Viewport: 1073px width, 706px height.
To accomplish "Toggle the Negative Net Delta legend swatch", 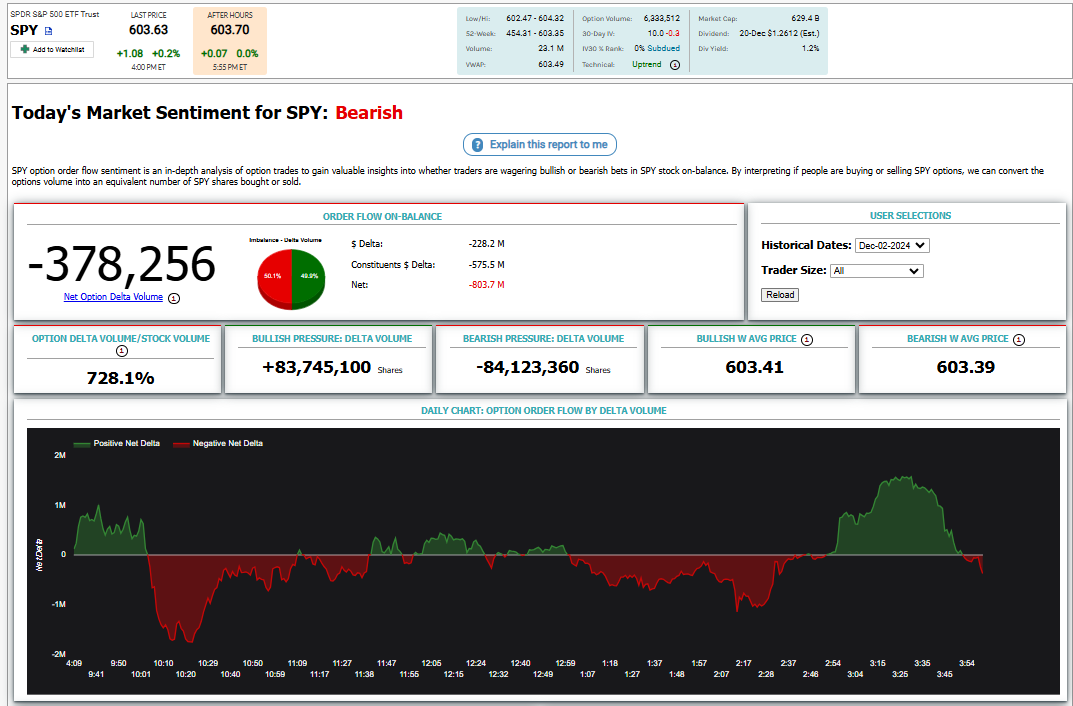I will pos(181,444).
